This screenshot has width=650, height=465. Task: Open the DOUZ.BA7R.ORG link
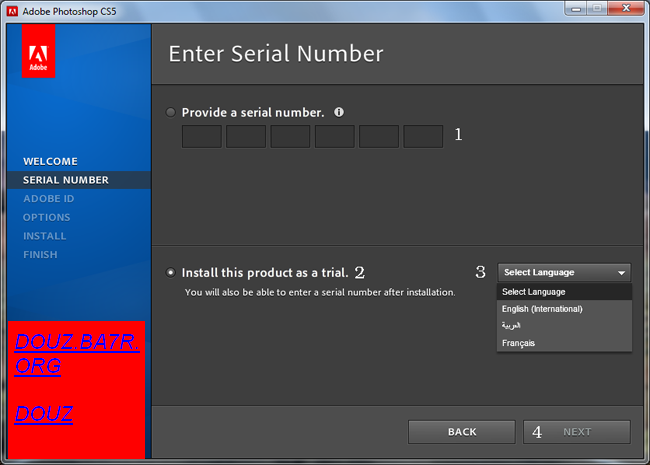click(77, 354)
